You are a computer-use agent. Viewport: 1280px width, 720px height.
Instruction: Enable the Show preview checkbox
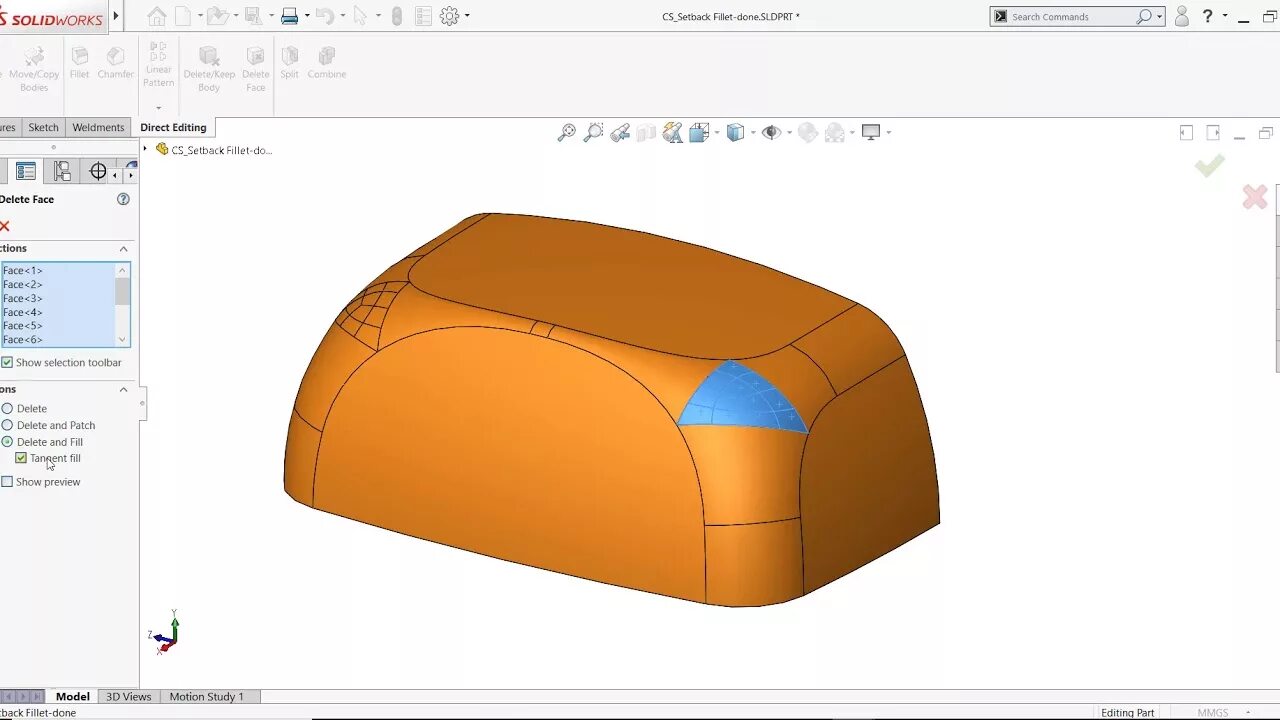[8, 481]
